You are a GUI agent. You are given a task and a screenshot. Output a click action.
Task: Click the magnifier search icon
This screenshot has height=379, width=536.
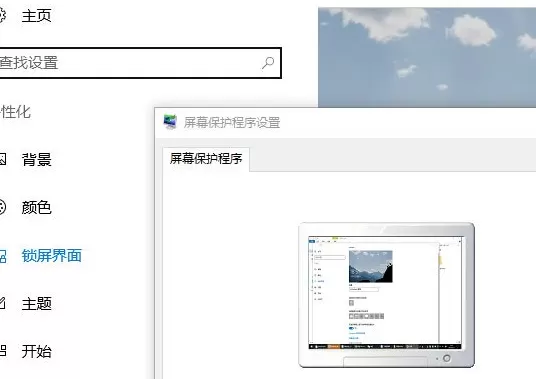(268, 63)
